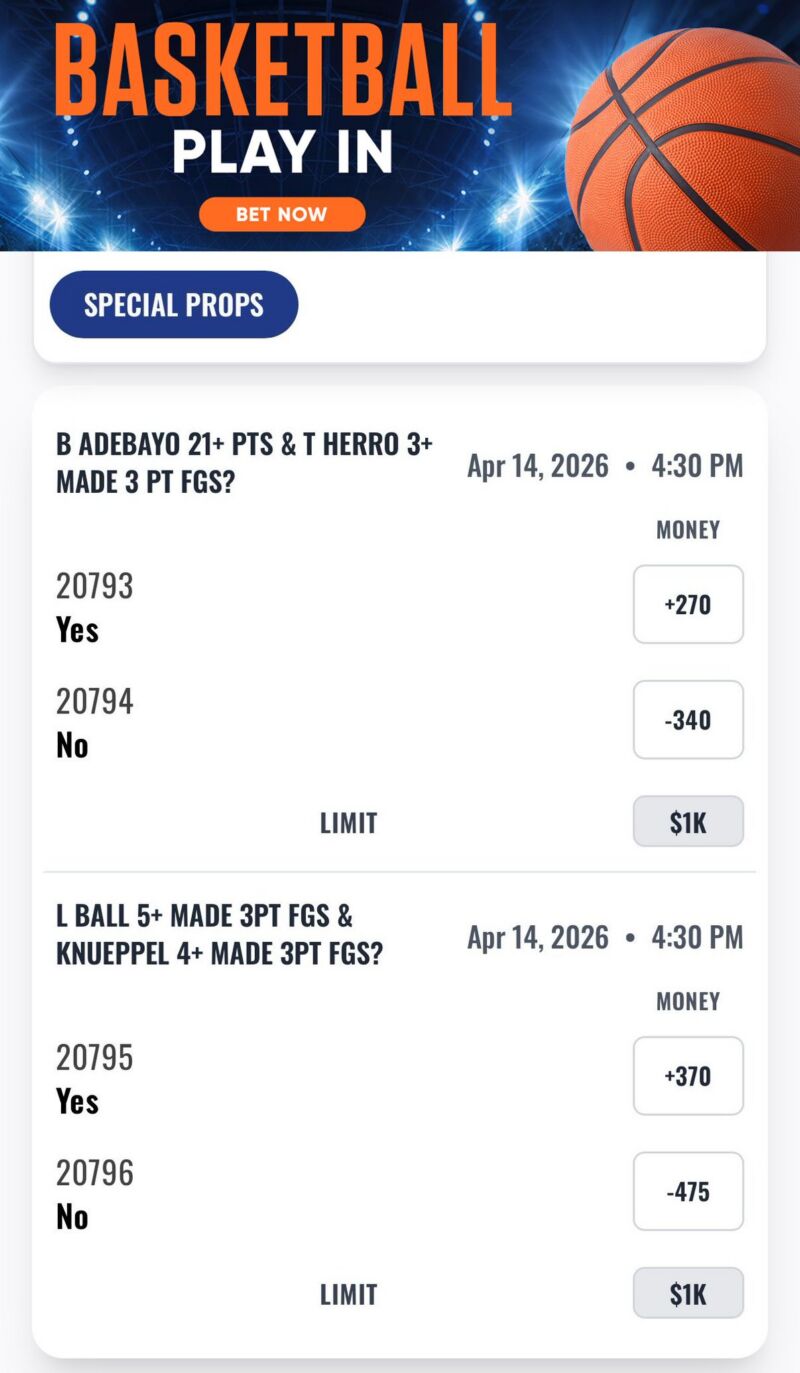Image resolution: width=800 pixels, height=1373 pixels.
Task: Click the MONEY column header on the first prop
Action: click(687, 530)
